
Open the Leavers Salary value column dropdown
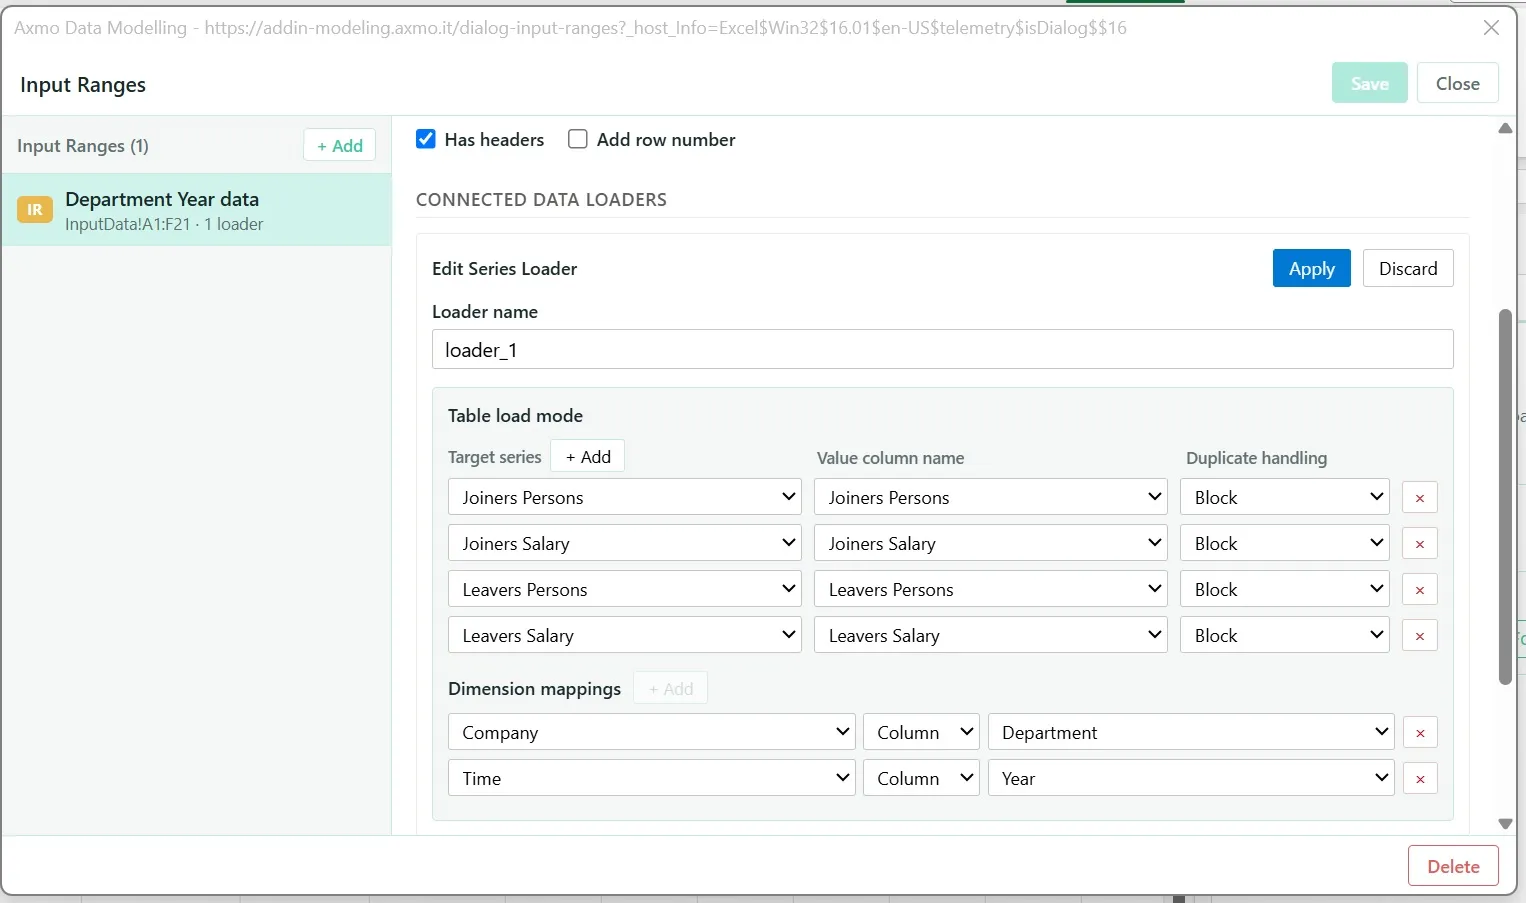pyautogui.click(x=991, y=635)
